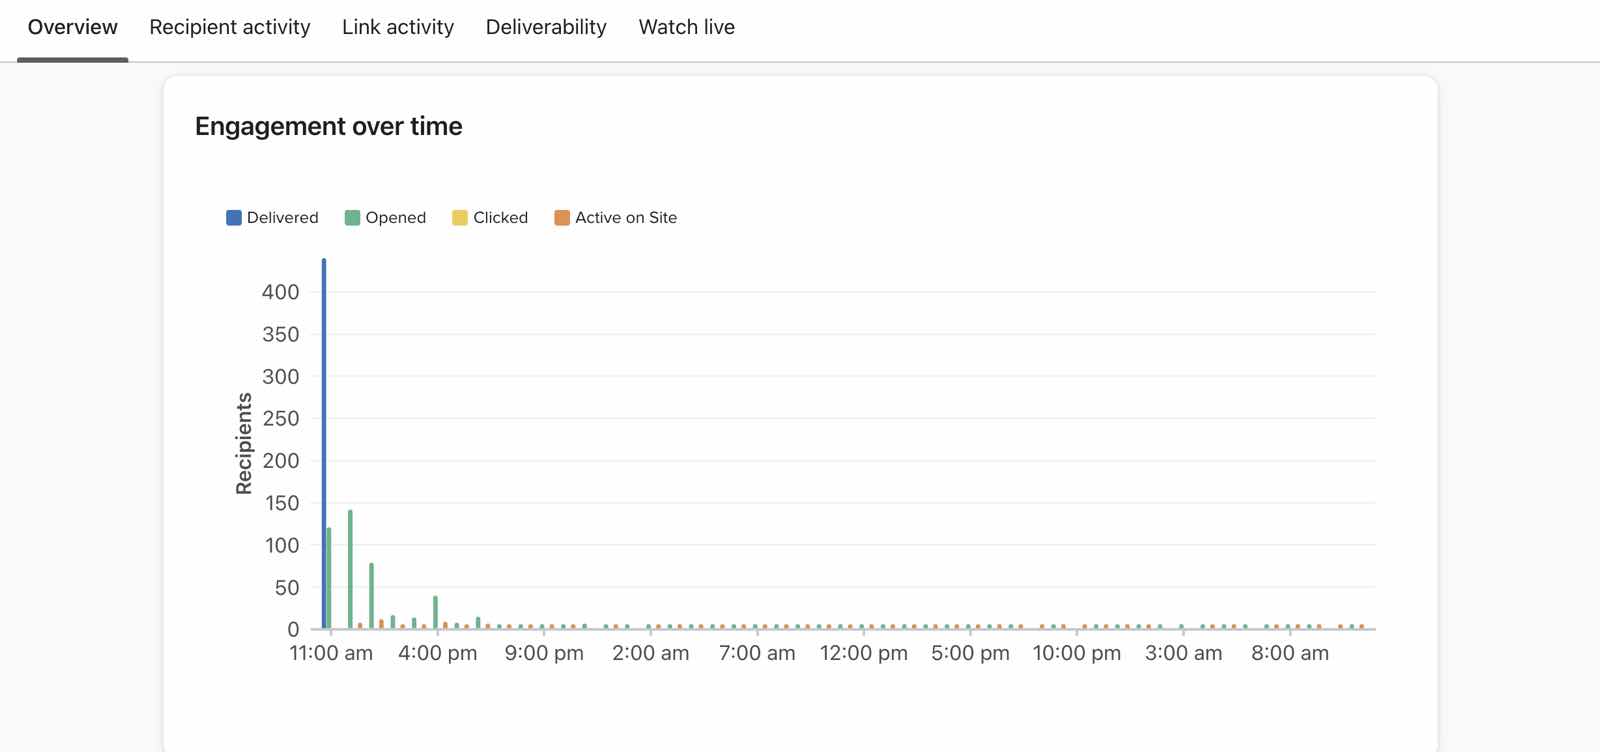Click the 8:00 am x-axis label

point(1290,654)
